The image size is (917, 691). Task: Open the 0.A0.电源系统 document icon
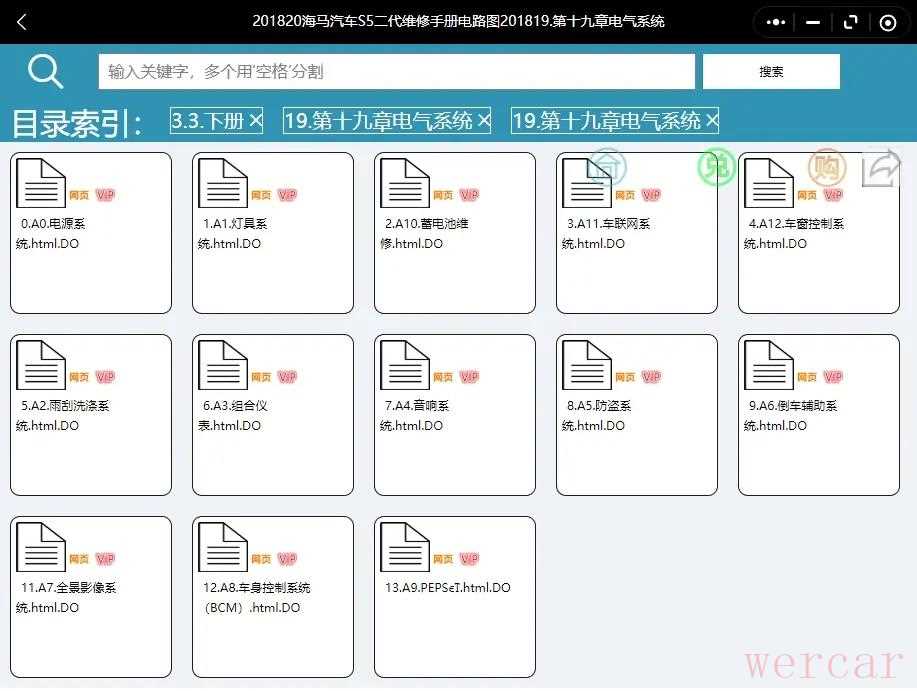(x=41, y=182)
